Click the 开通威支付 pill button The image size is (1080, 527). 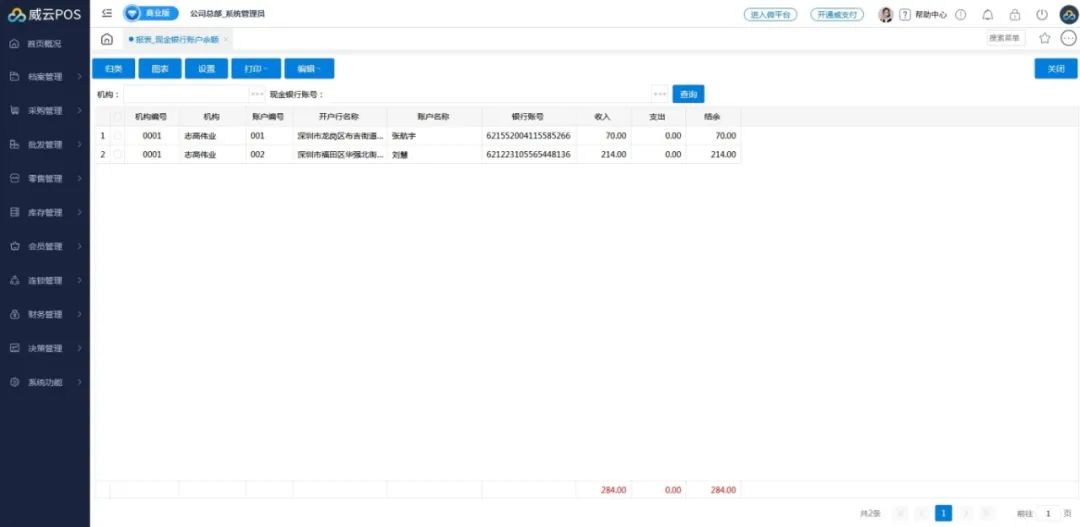click(x=837, y=14)
